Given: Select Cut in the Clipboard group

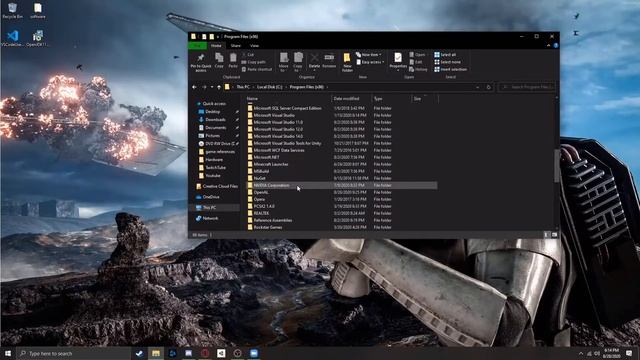Looking at the screenshot, I should (248, 54).
